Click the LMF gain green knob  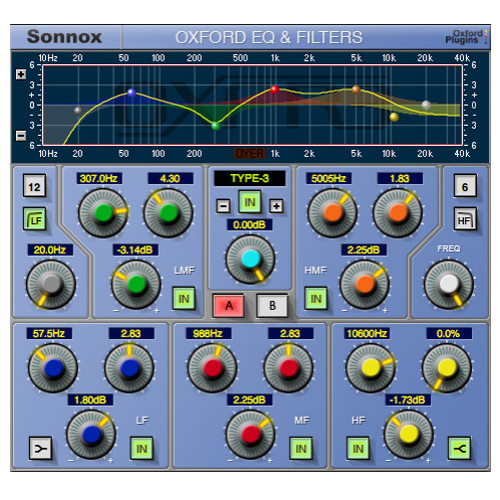click(136, 284)
